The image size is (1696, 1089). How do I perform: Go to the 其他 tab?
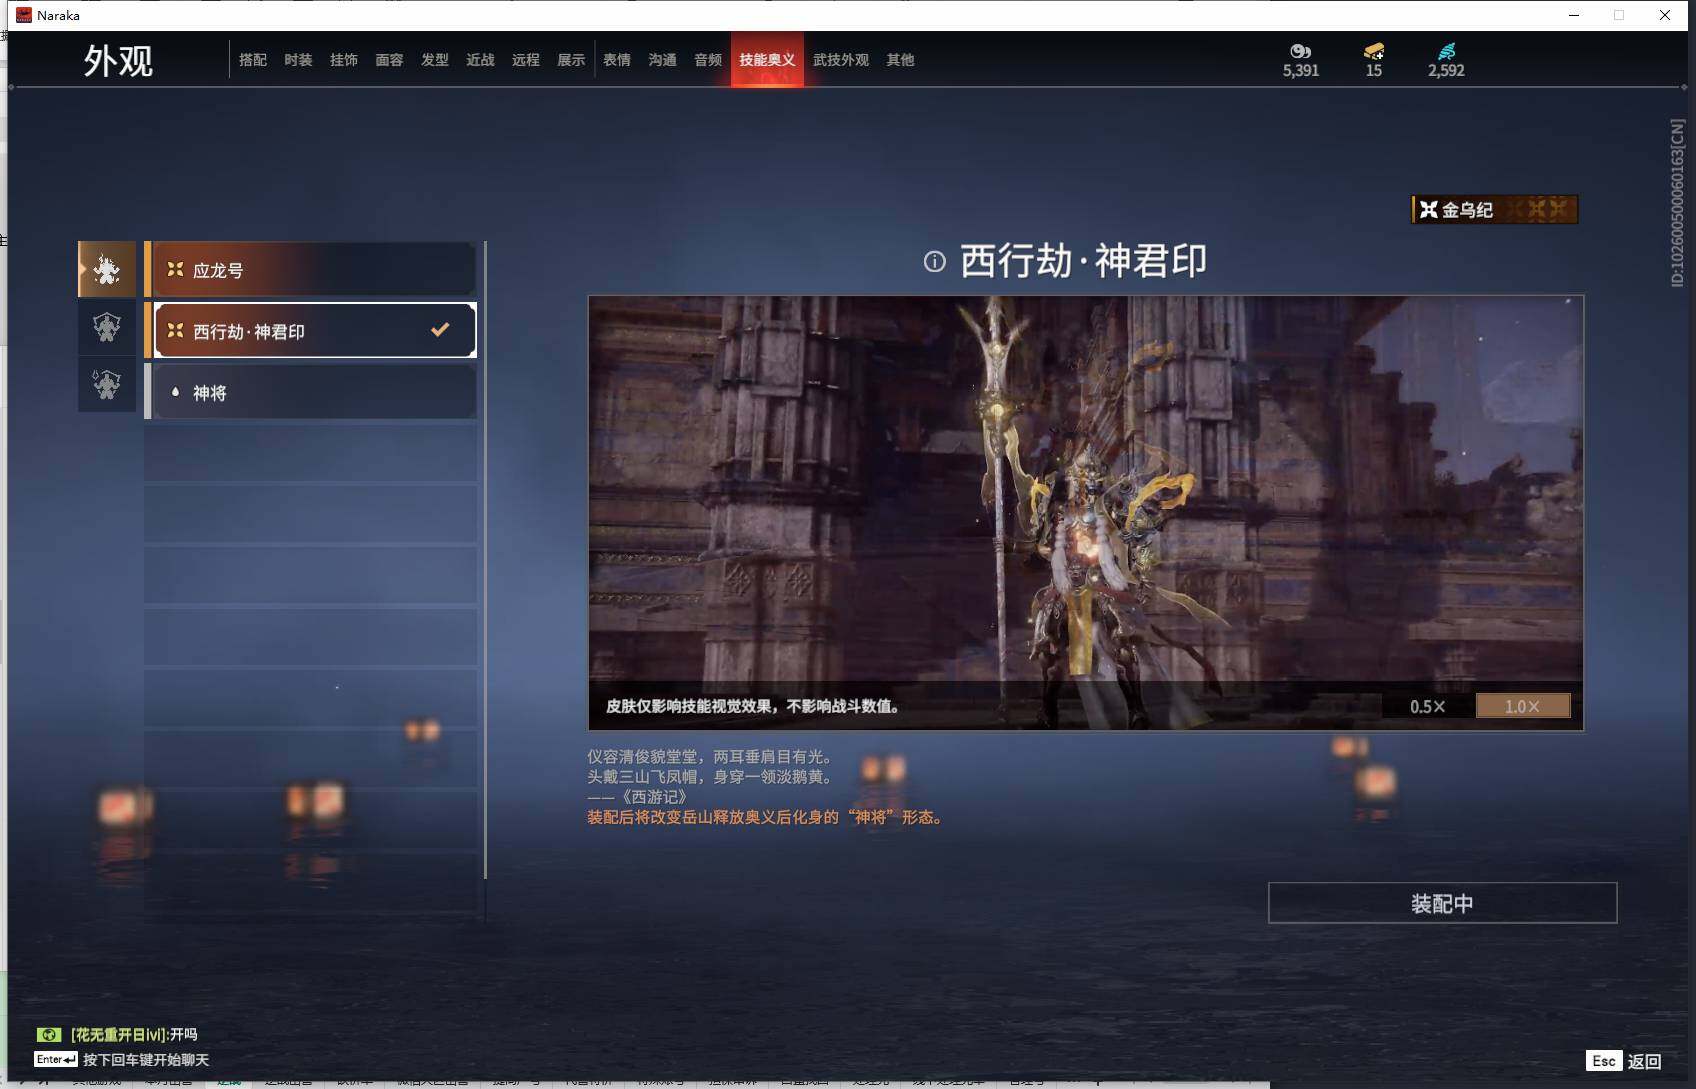pos(900,60)
